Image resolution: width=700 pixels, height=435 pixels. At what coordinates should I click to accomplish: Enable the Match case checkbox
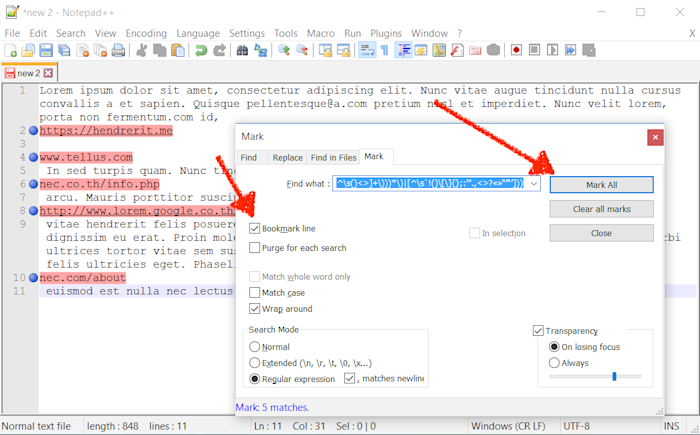[x=254, y=293]
